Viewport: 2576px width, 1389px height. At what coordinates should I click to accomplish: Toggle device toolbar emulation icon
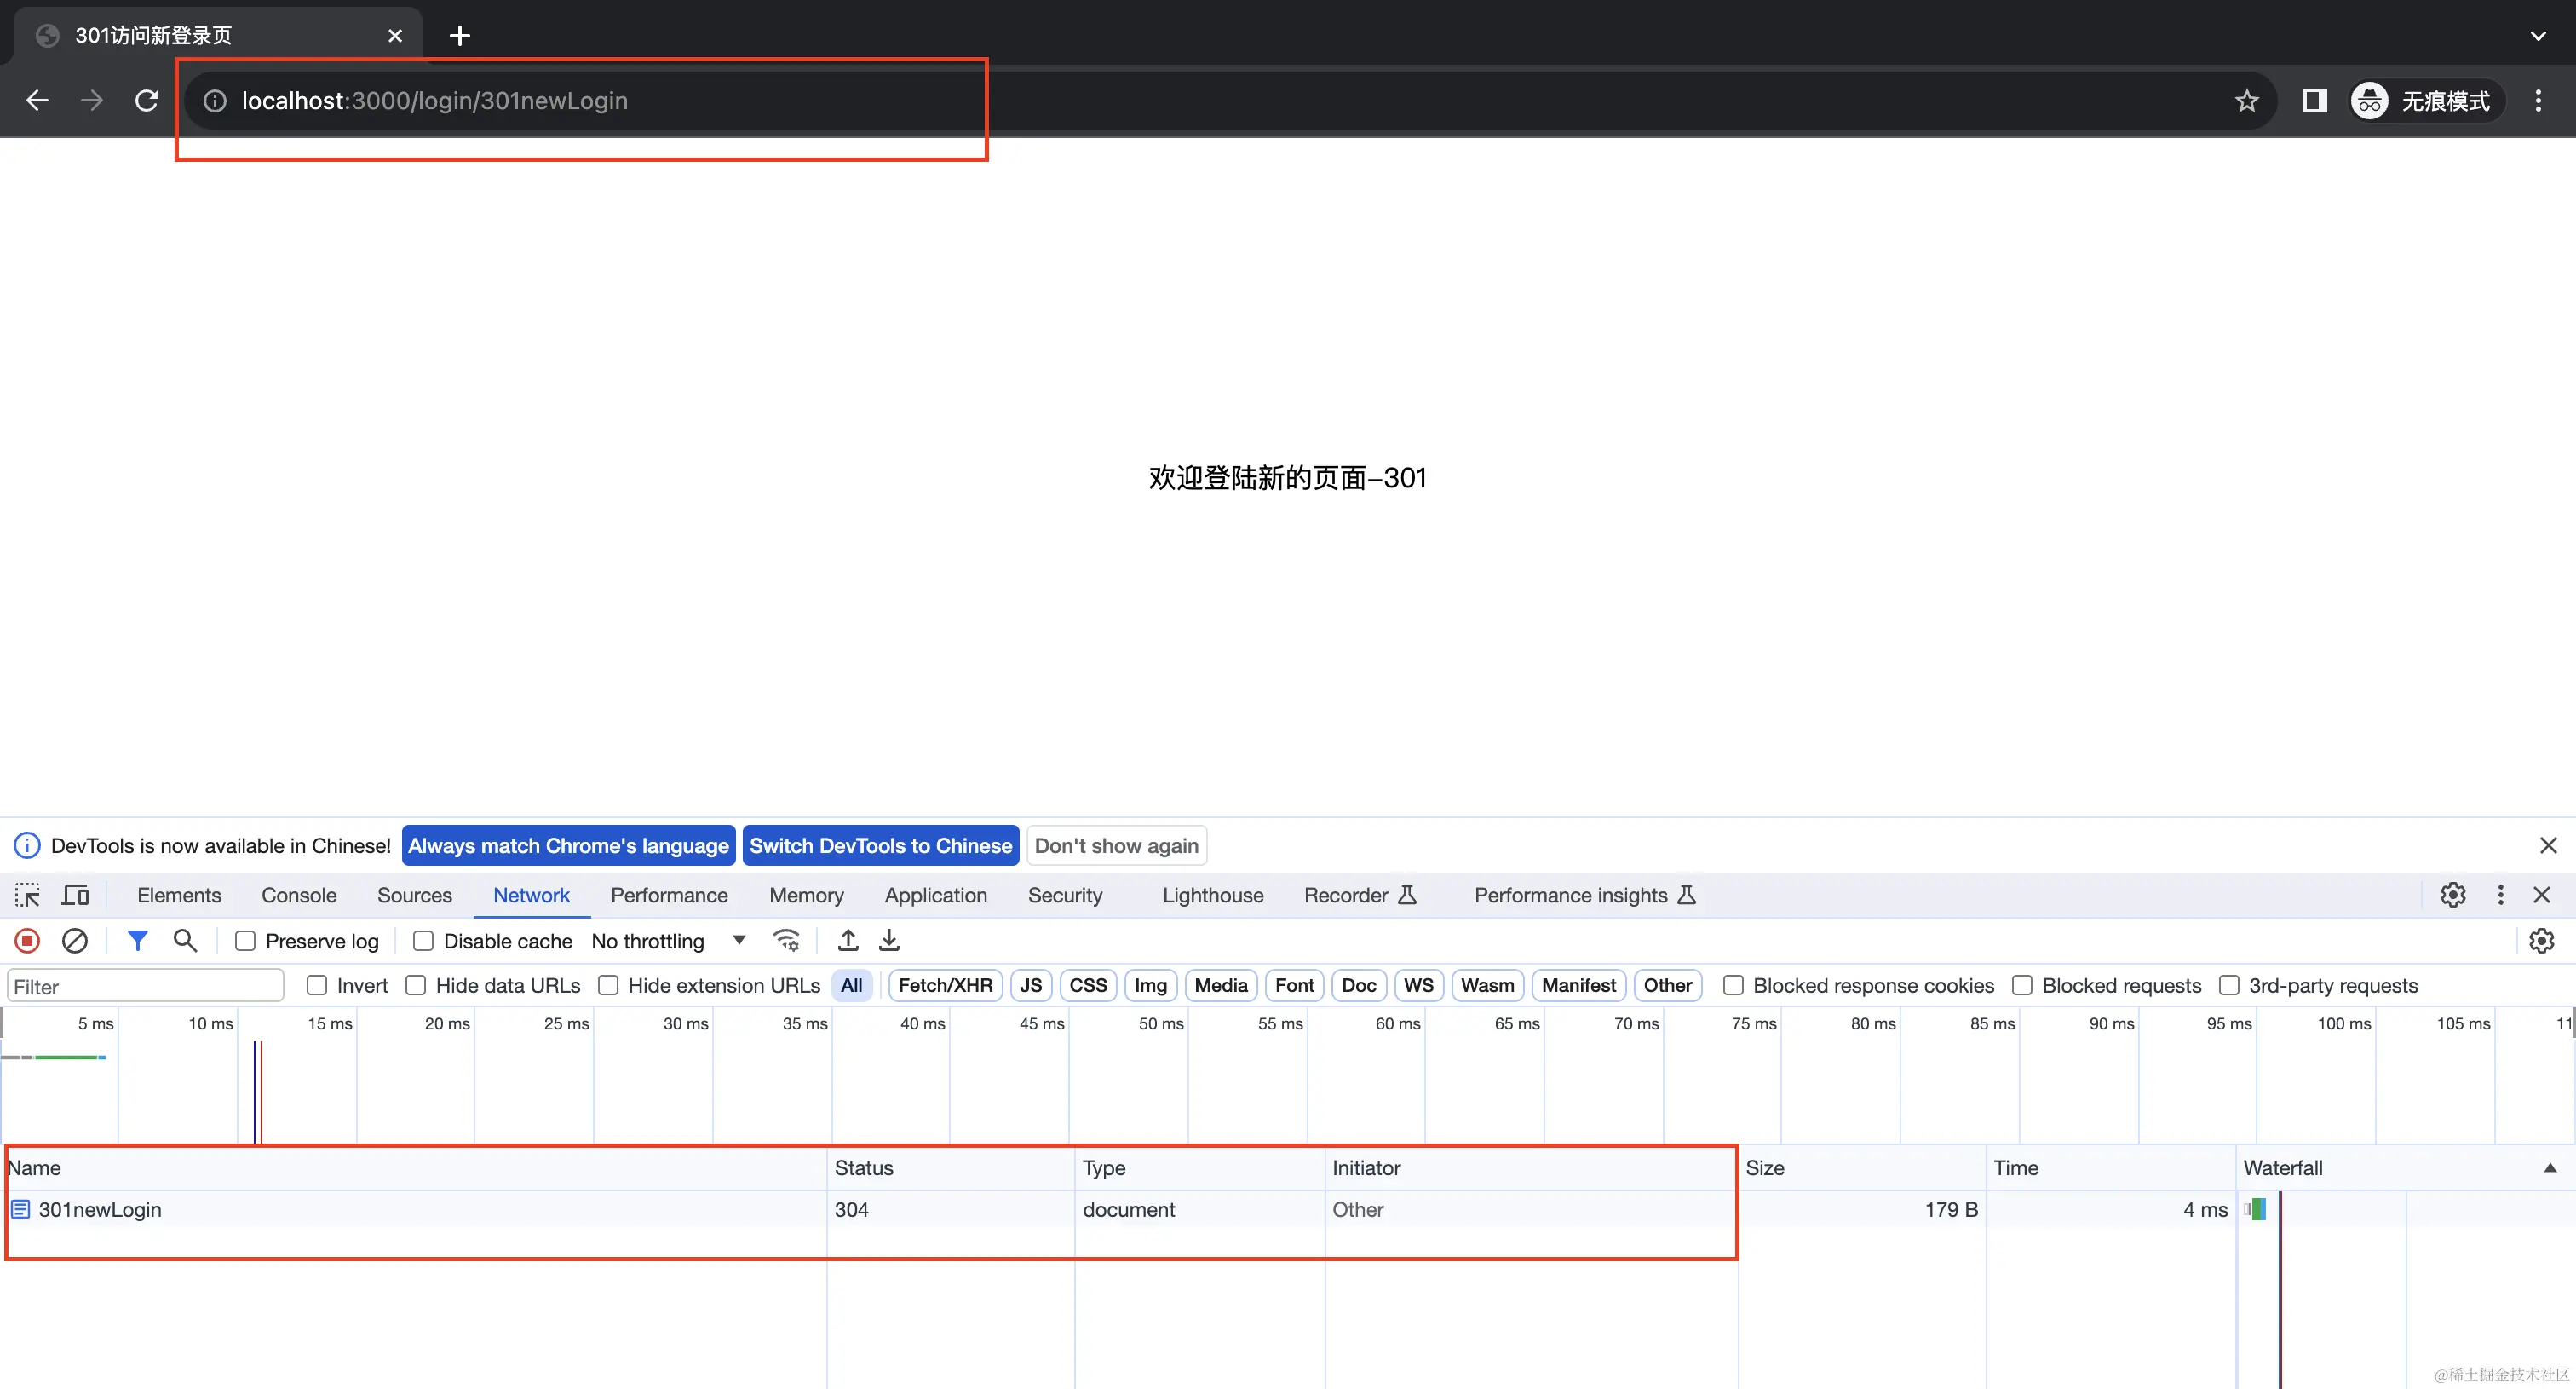pyautogui.click(x=75, y=895)
